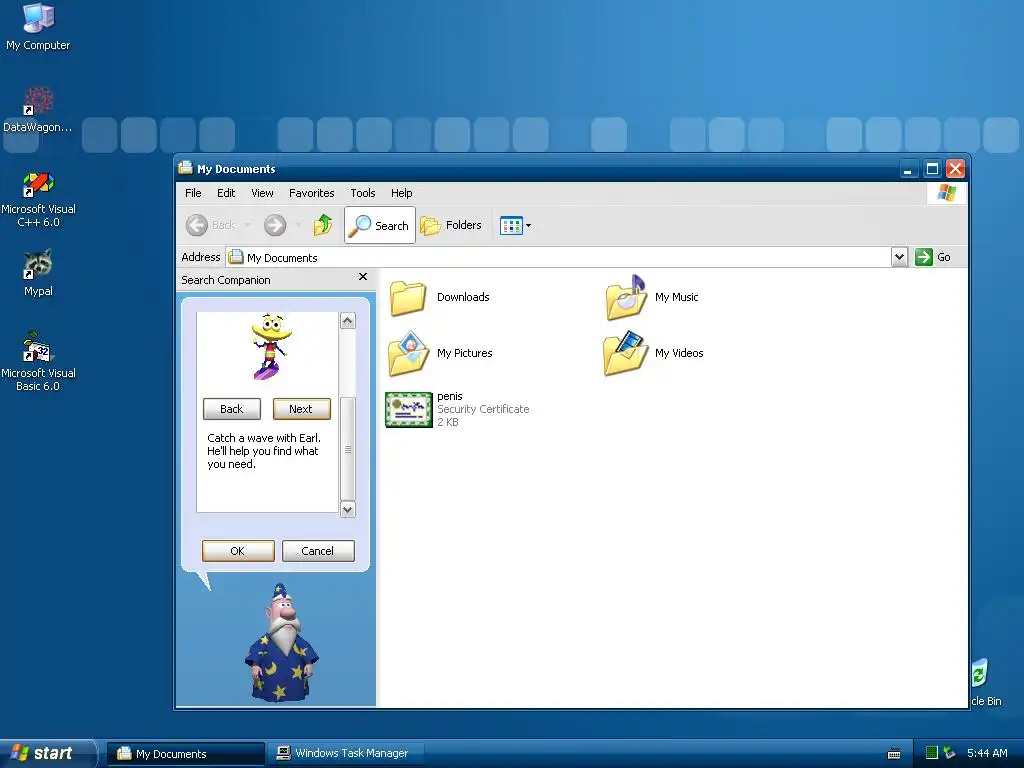Open the Edit menu
The height and width of the screenshot is (768, 1024).
[x=226, y=193]
